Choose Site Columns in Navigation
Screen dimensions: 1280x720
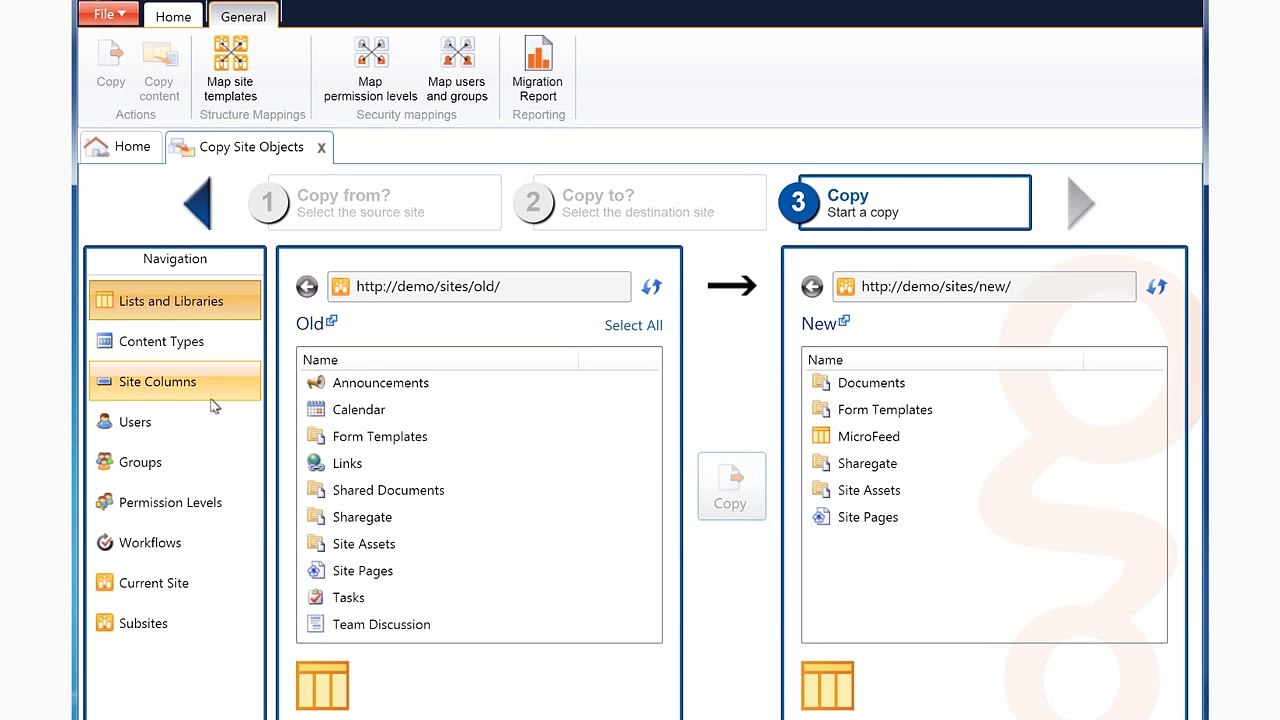coord(175,381)
